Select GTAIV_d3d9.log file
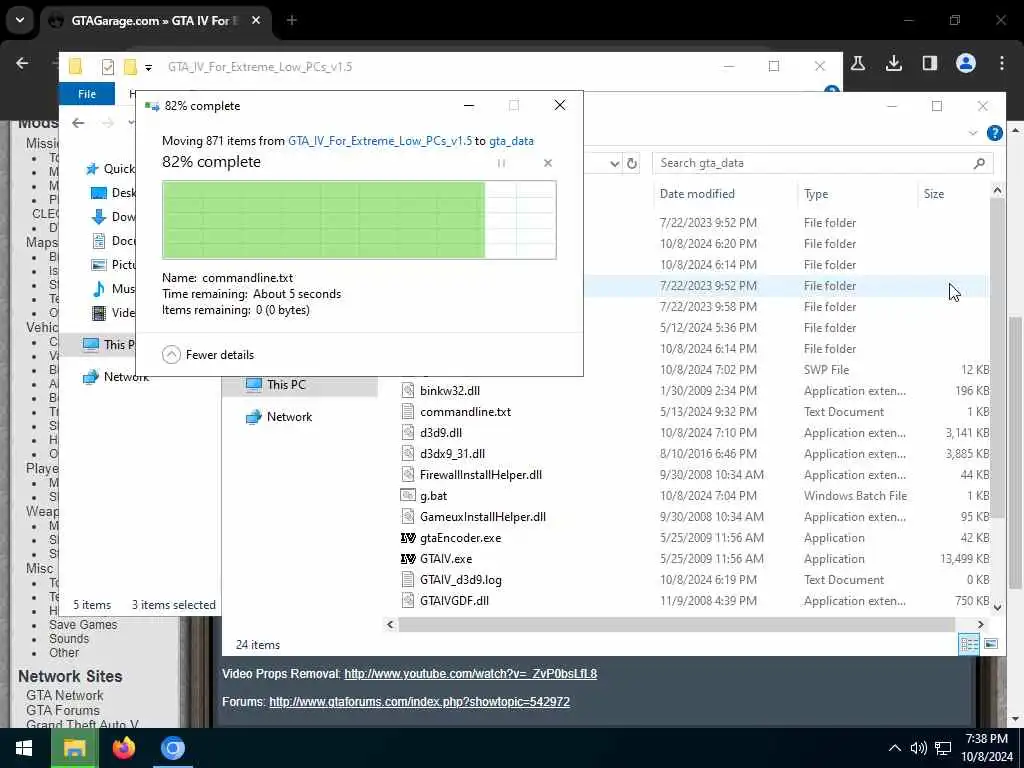Image resolution: width=1024 pixels, height=768 pixels. (x=460, y=580)
